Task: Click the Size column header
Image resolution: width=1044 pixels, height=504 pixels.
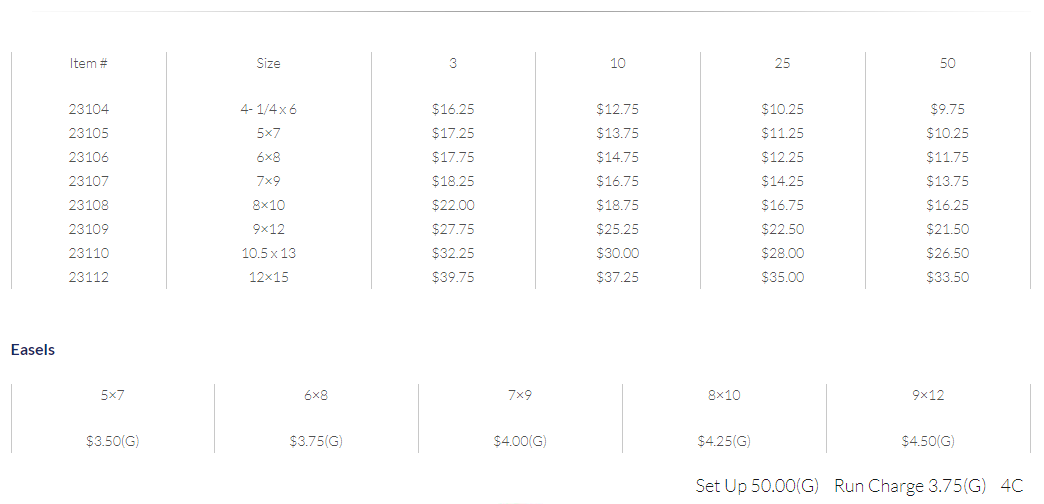Action: coord(268,63)
